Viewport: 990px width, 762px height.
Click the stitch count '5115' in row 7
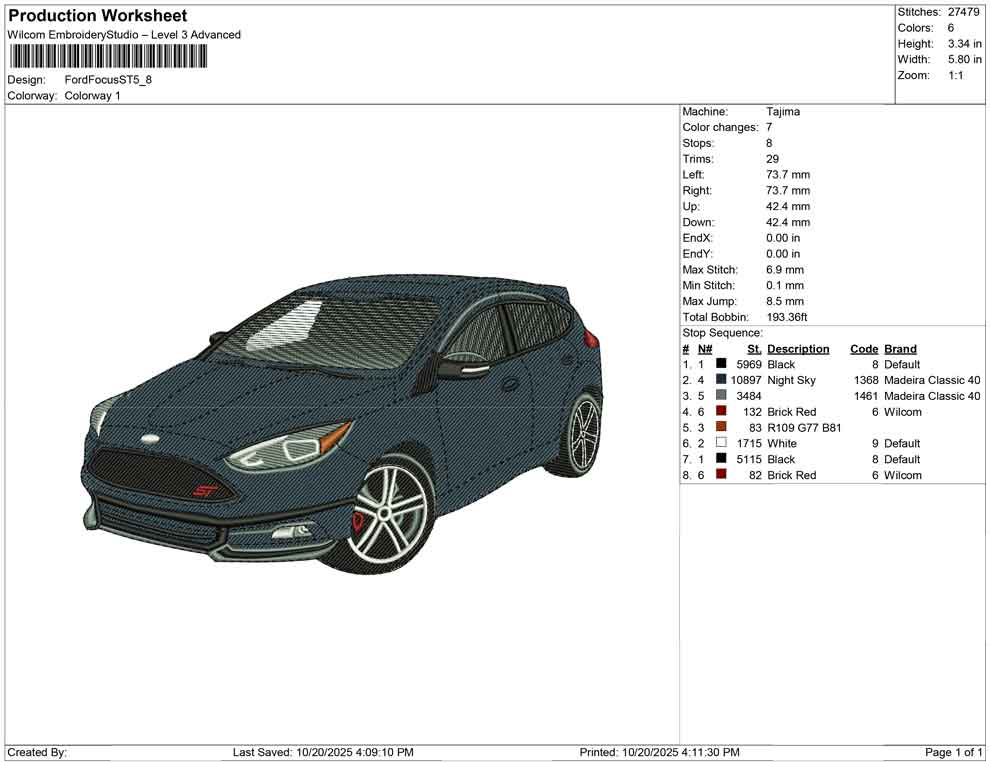pos(749,459)
